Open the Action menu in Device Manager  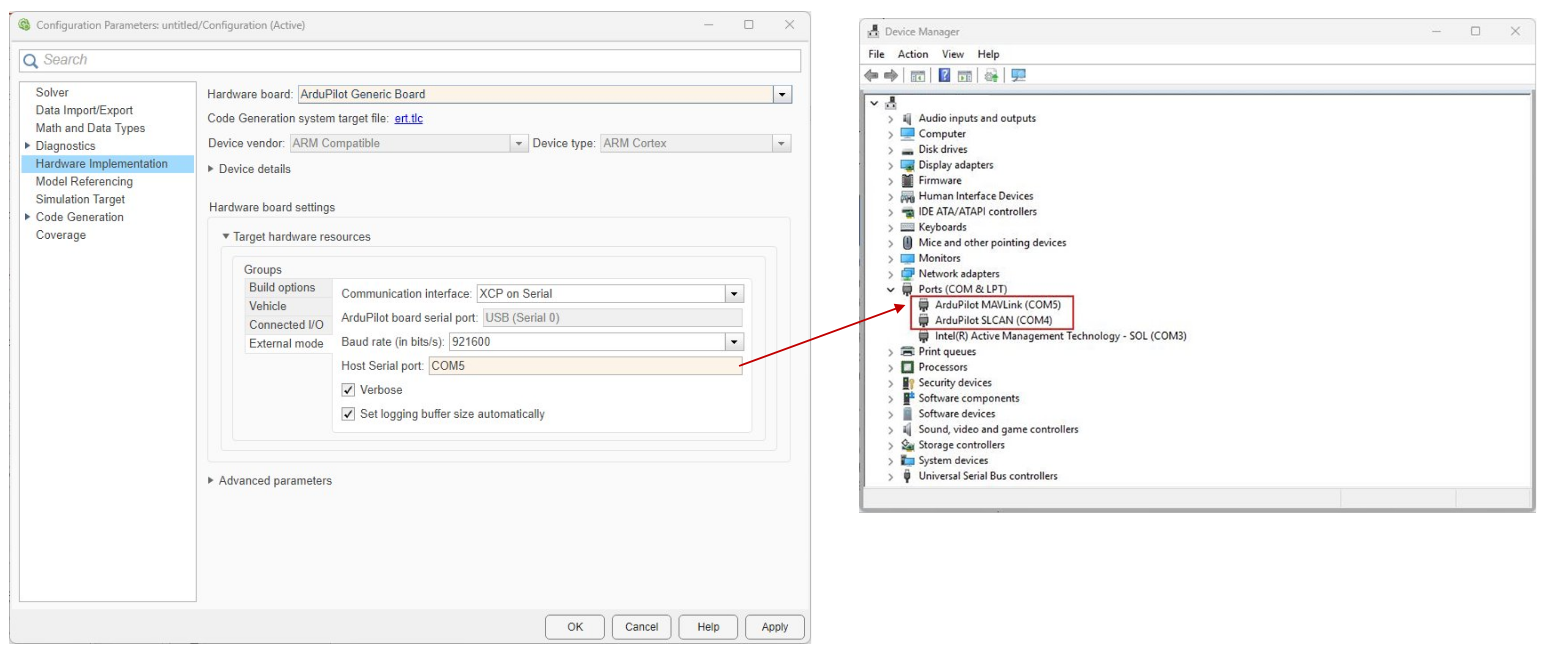click(912, 54)
